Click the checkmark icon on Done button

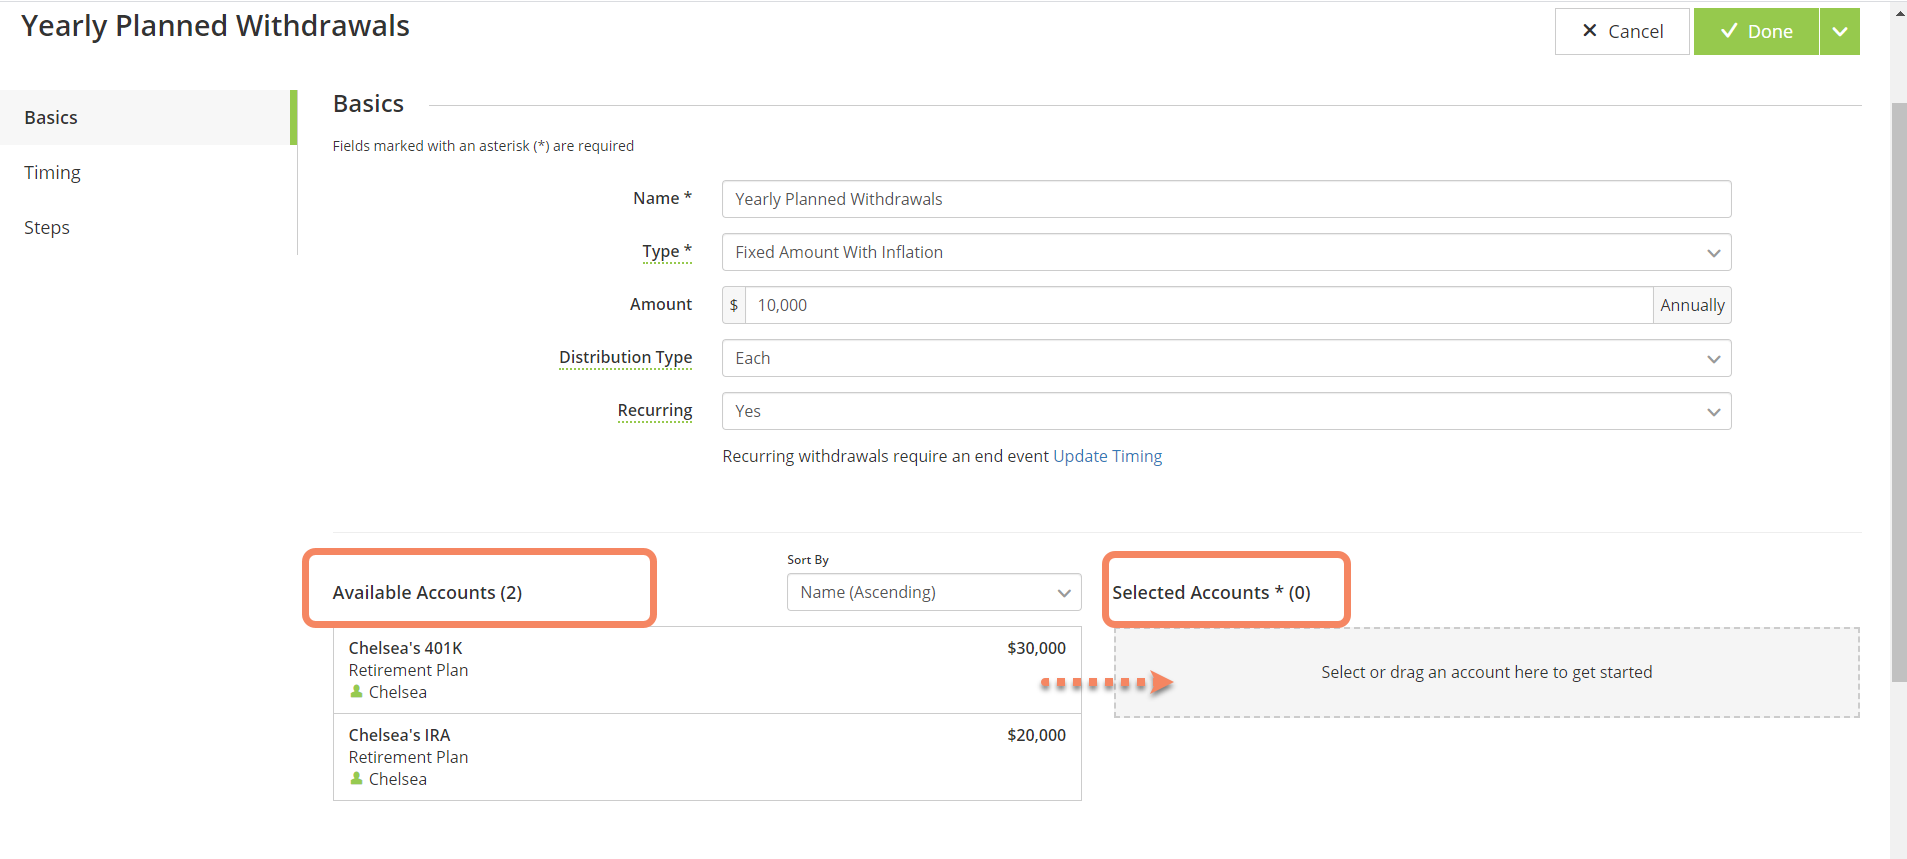(x=1728, y=31)
